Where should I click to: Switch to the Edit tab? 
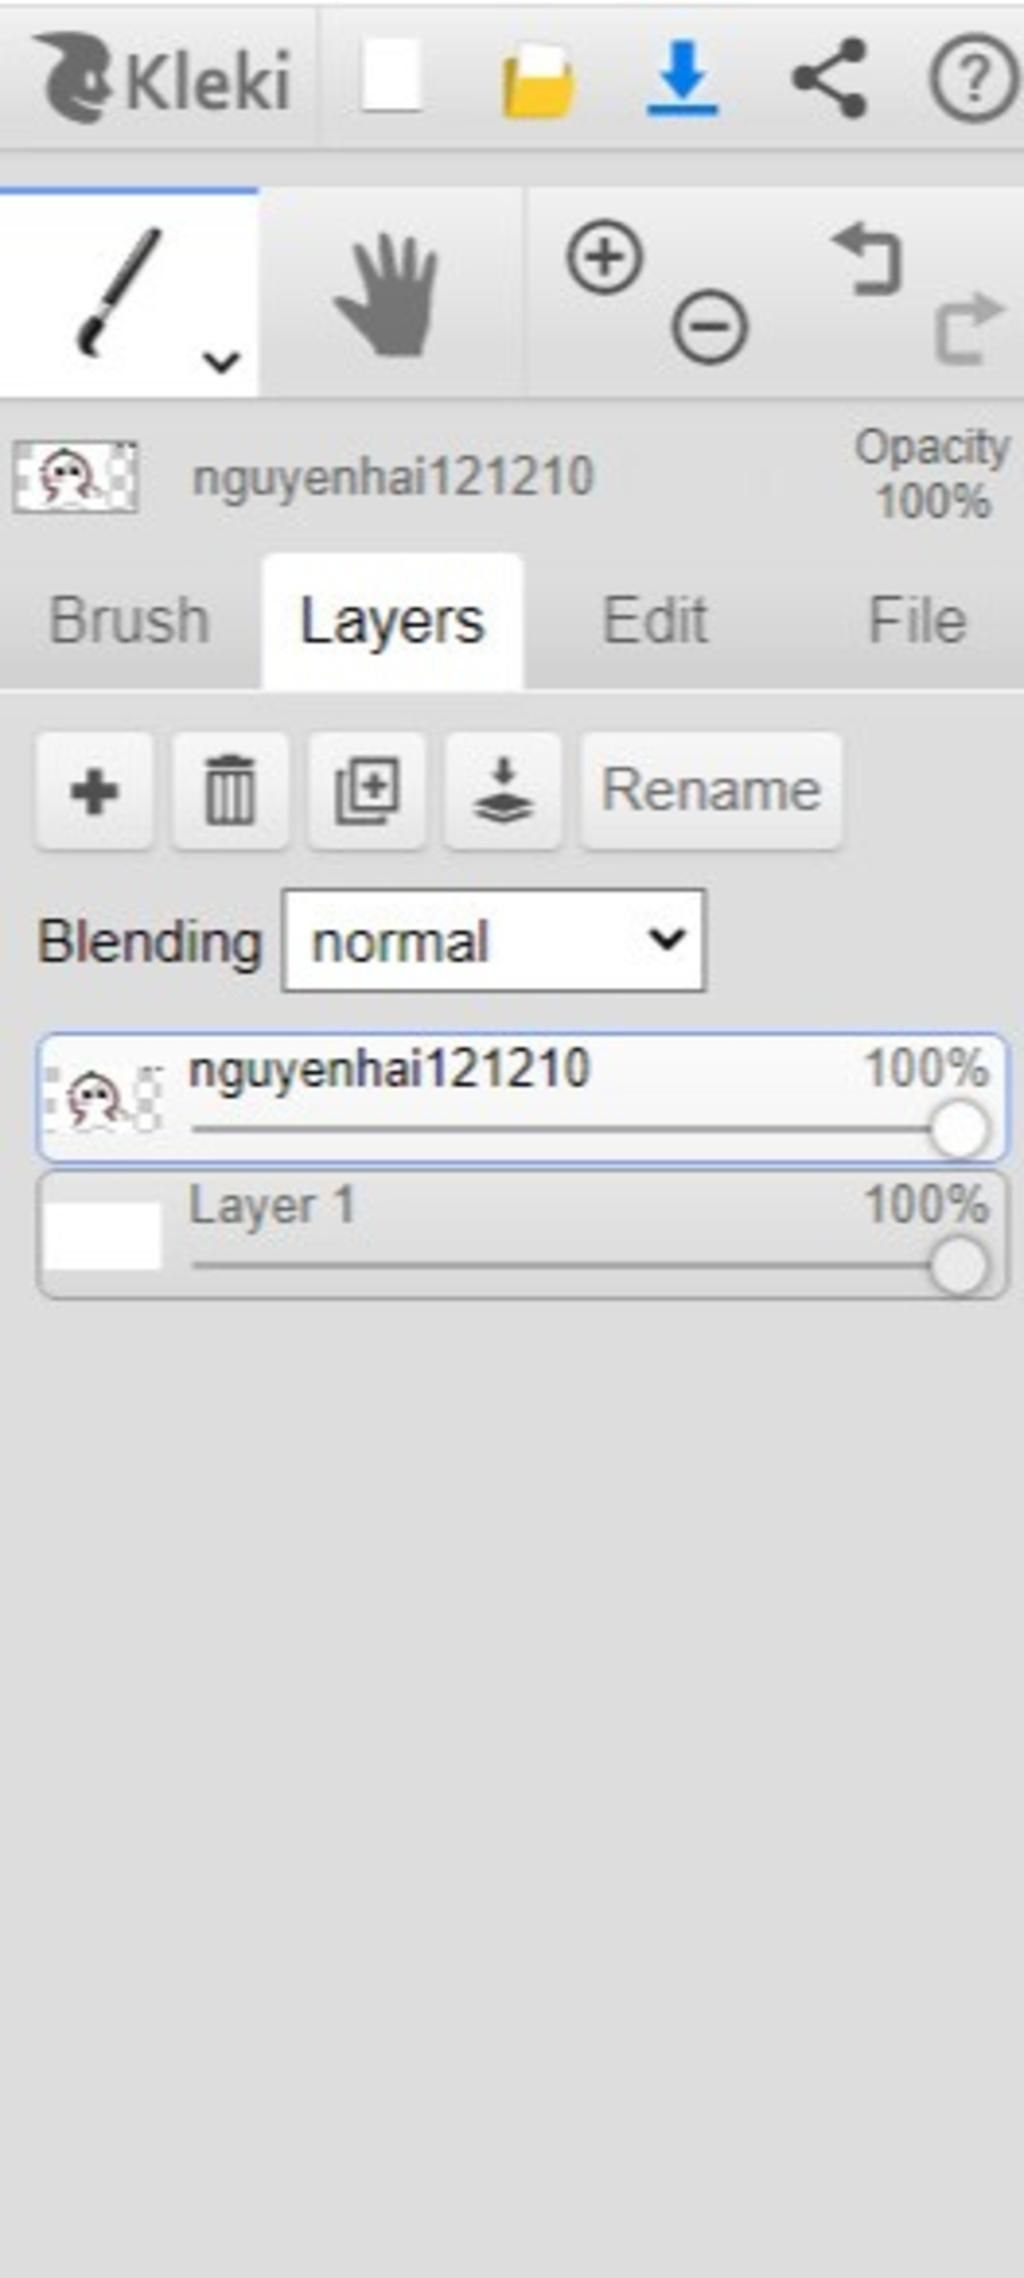pos(655,621)
